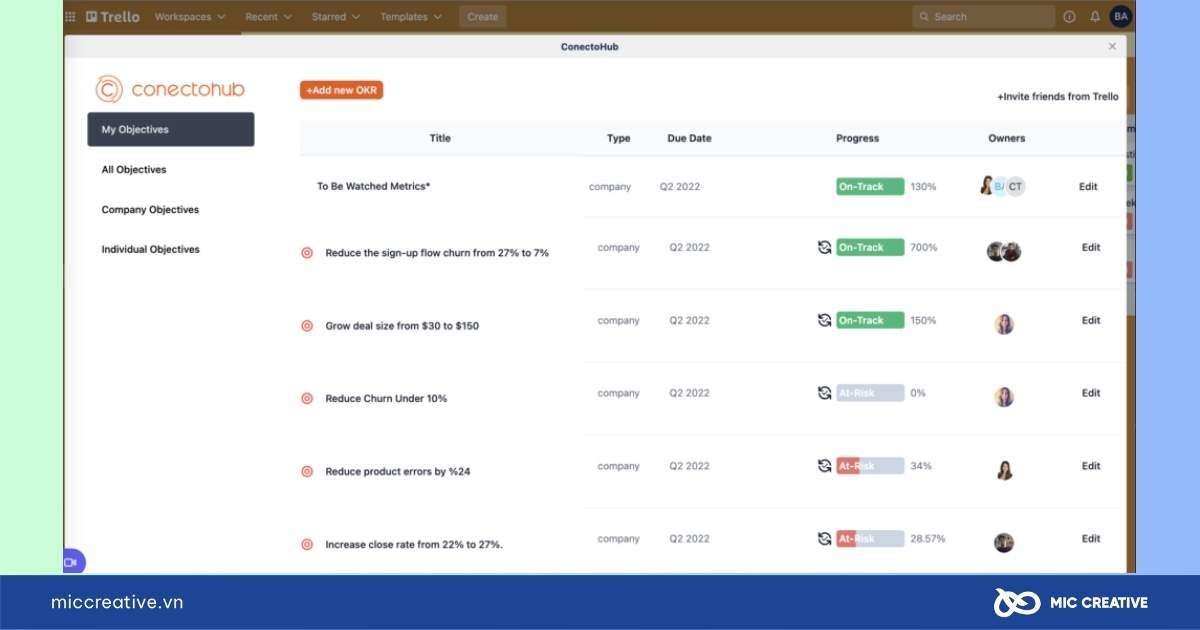Click sync icon in the 700% progress row
This screenshot has width=1200, height=630.
pyautogui.click(x=824, y=247)
